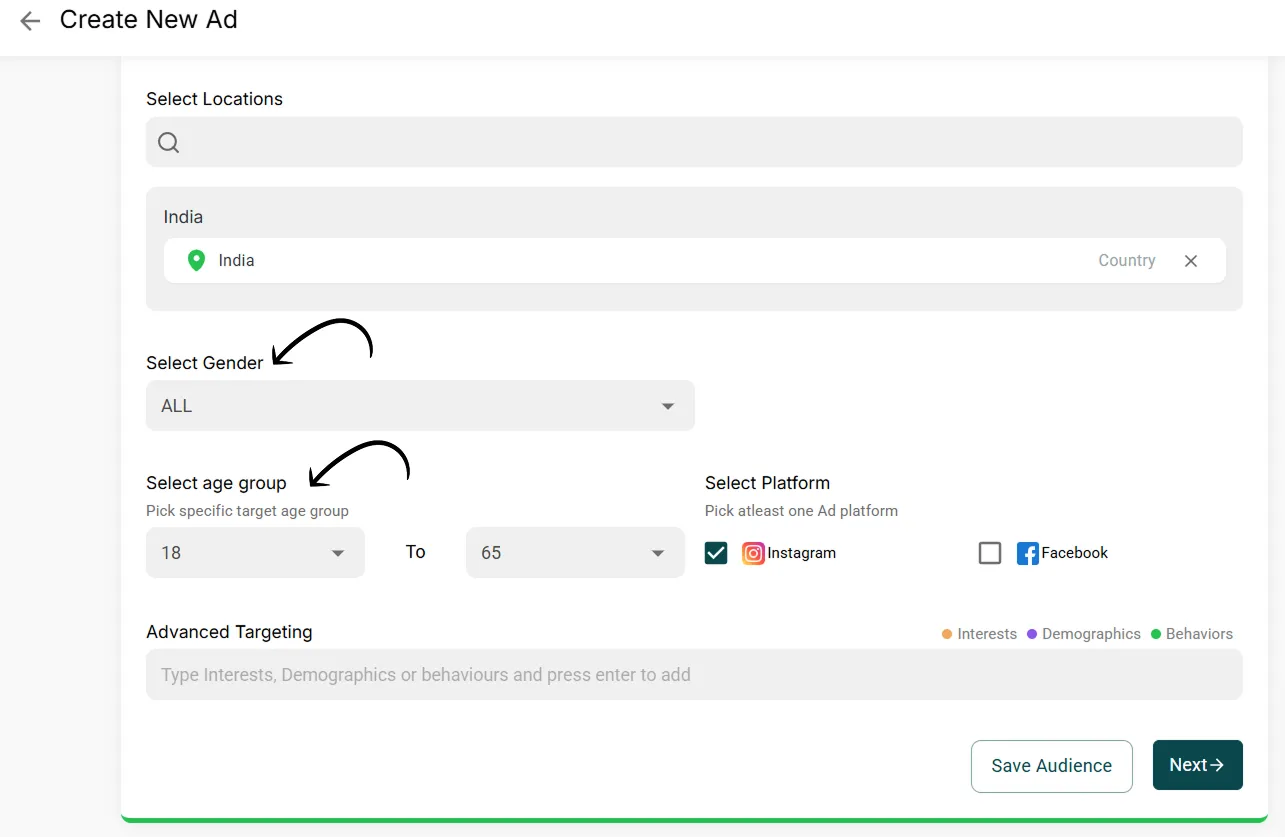Expand the minimum age dropdown set to 18
The width and height of the screenshot is (1285, 837).
(x=255, y=553)
